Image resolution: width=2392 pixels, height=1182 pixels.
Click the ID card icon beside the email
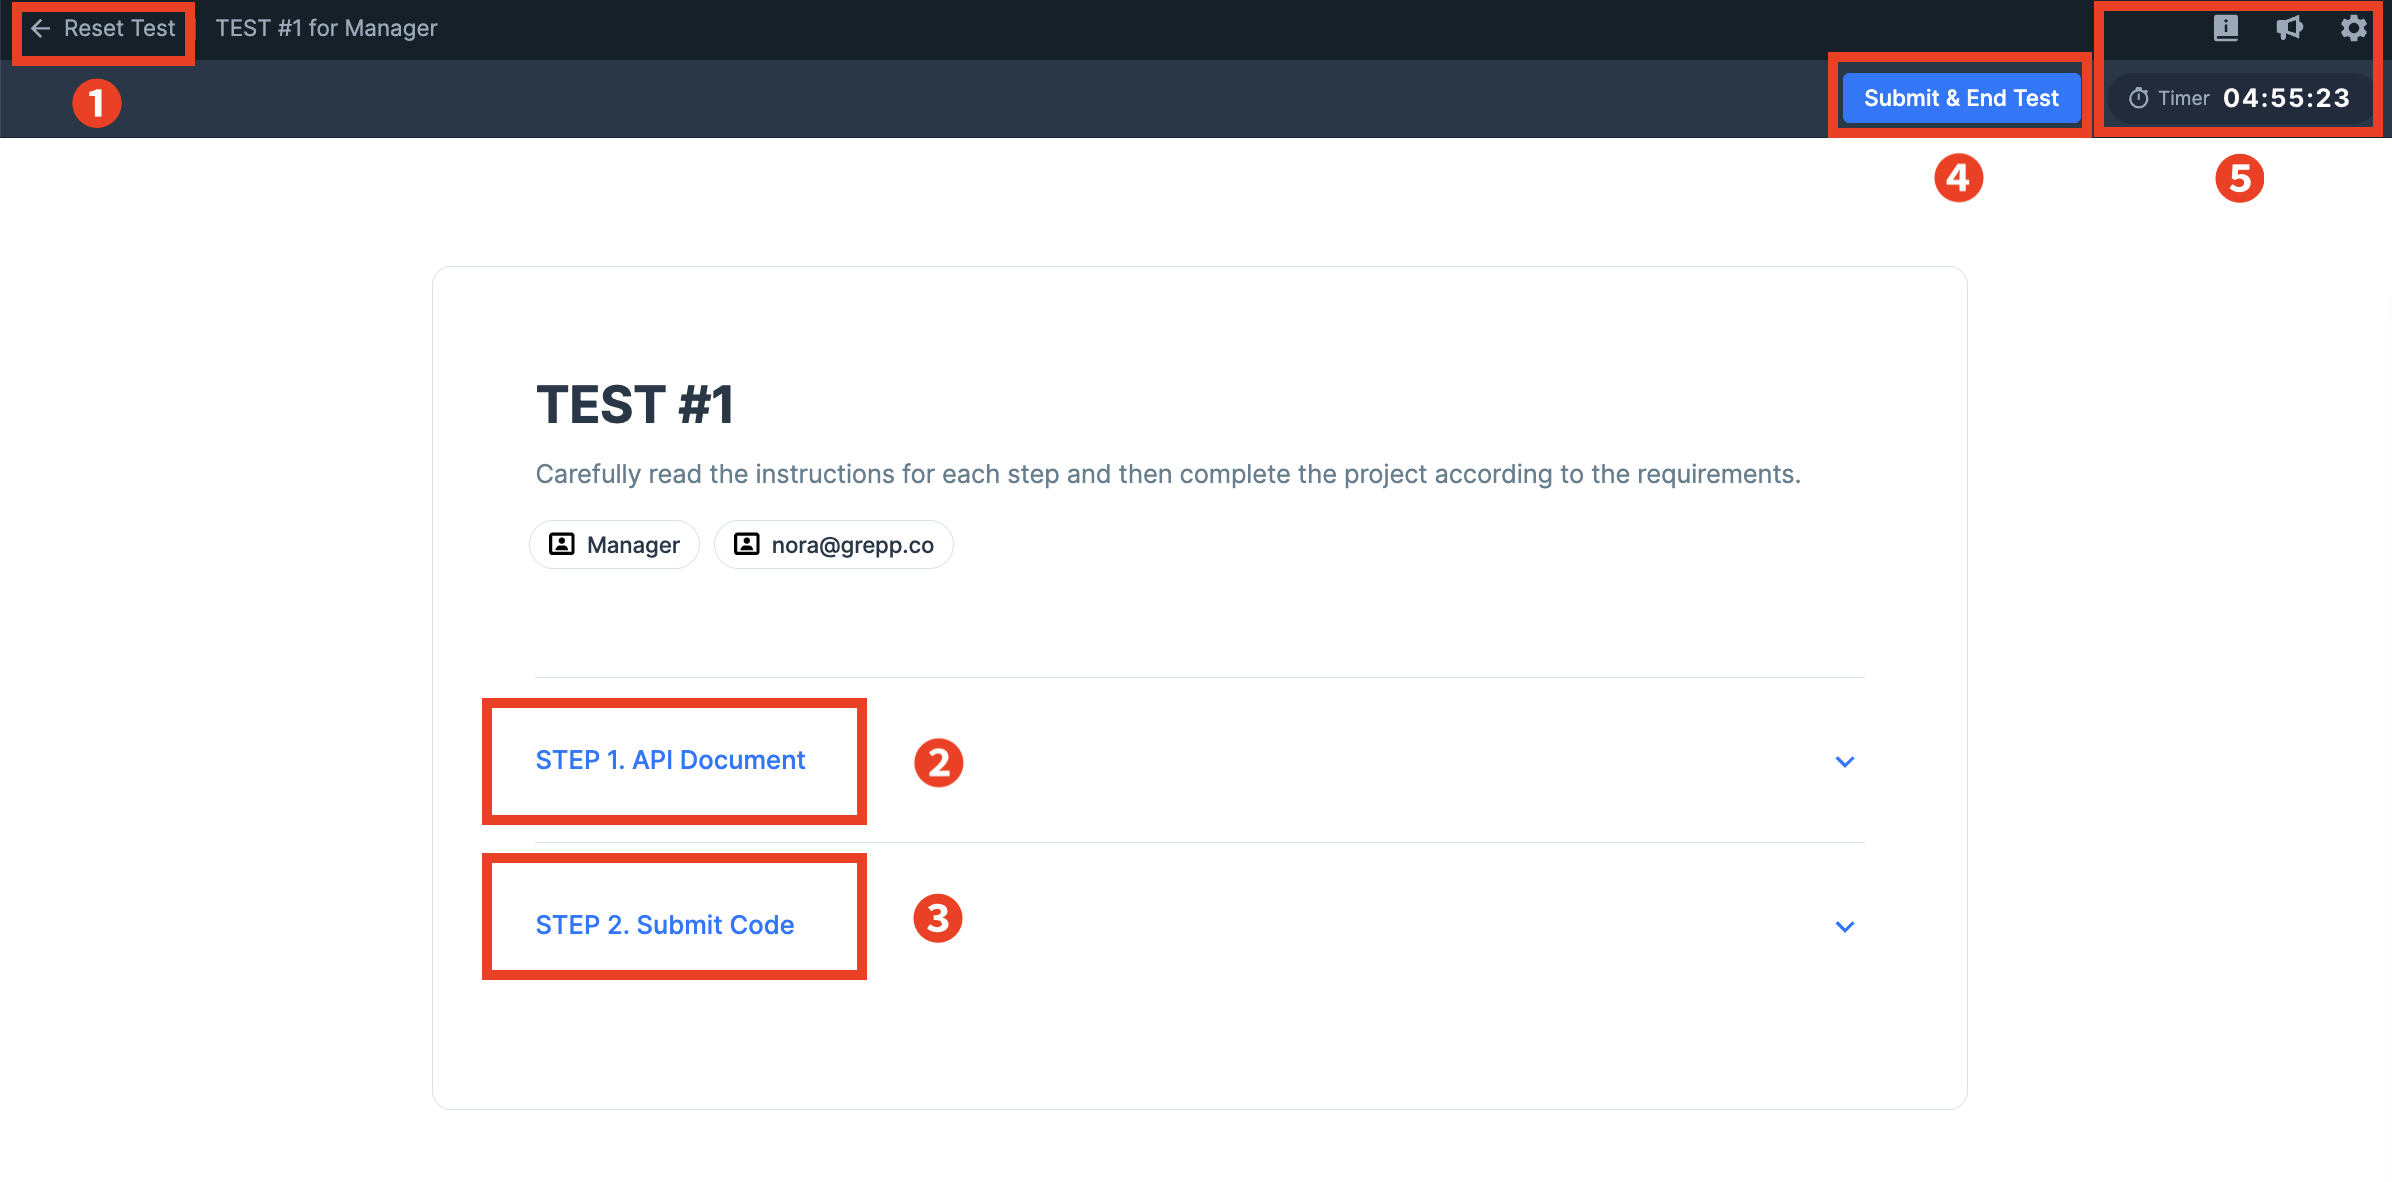pyautogui.click(x=746, y=544)
